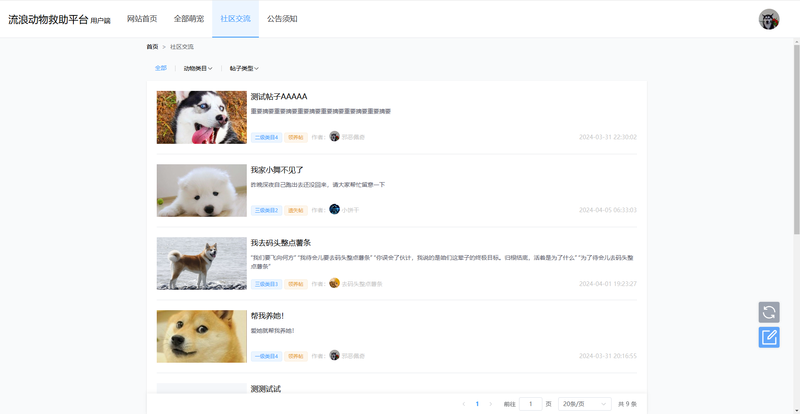Viewport: 800px width, 414px height.
Task: Click the 三级类目3 tag
Action: pos(266,284)
